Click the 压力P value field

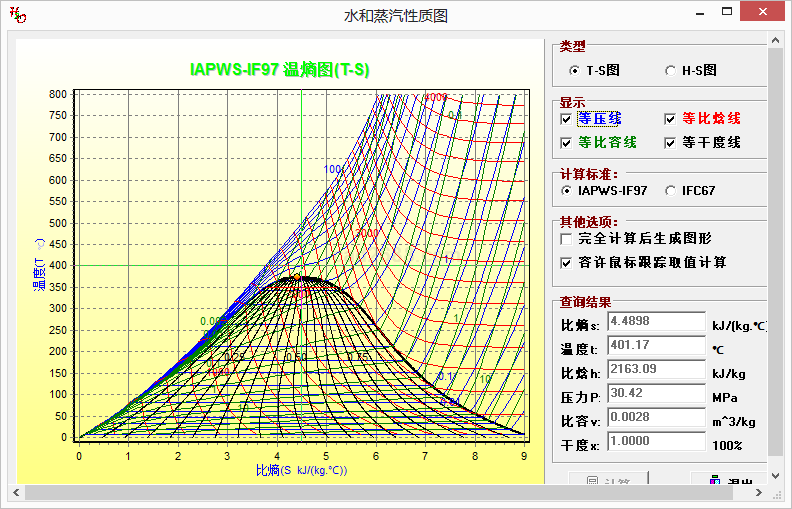point(656,394)
